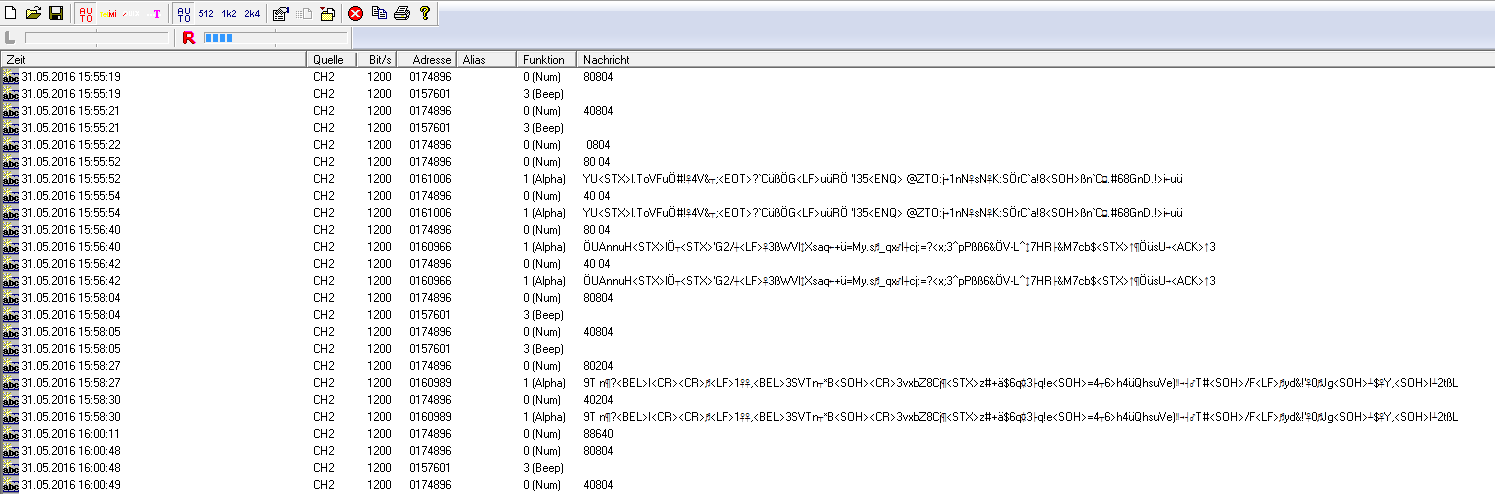1495x494 pixels.
Task: Copy messages using the copy icon
Action: (379, 13)
